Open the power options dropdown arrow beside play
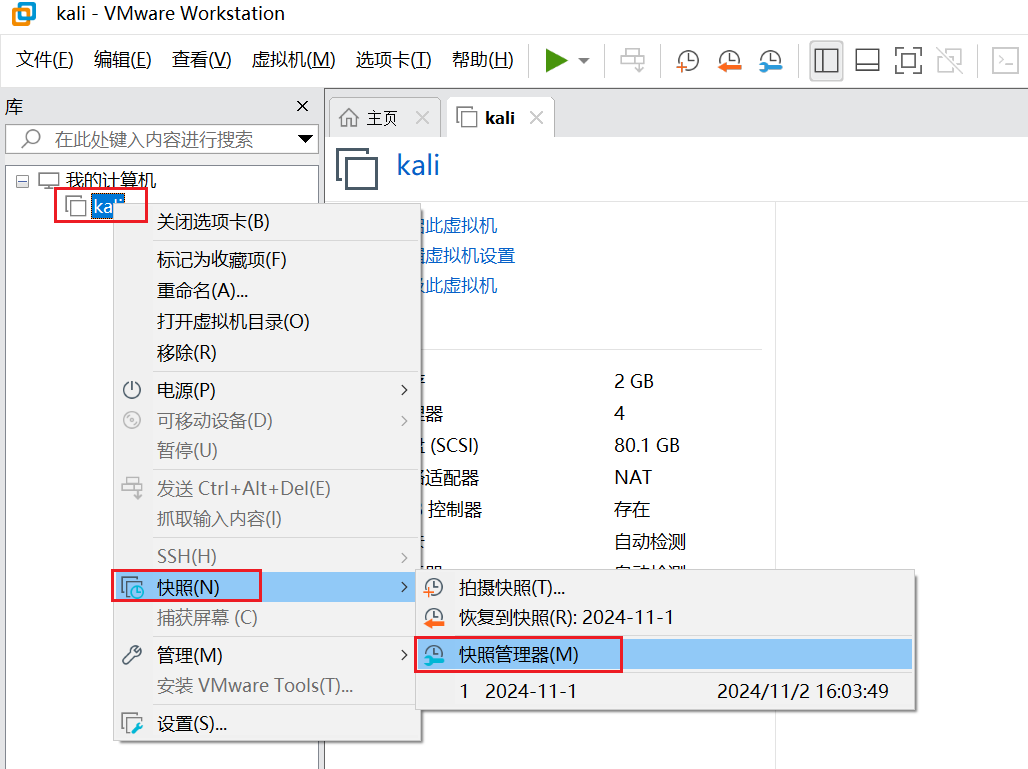 coord(583,61)
